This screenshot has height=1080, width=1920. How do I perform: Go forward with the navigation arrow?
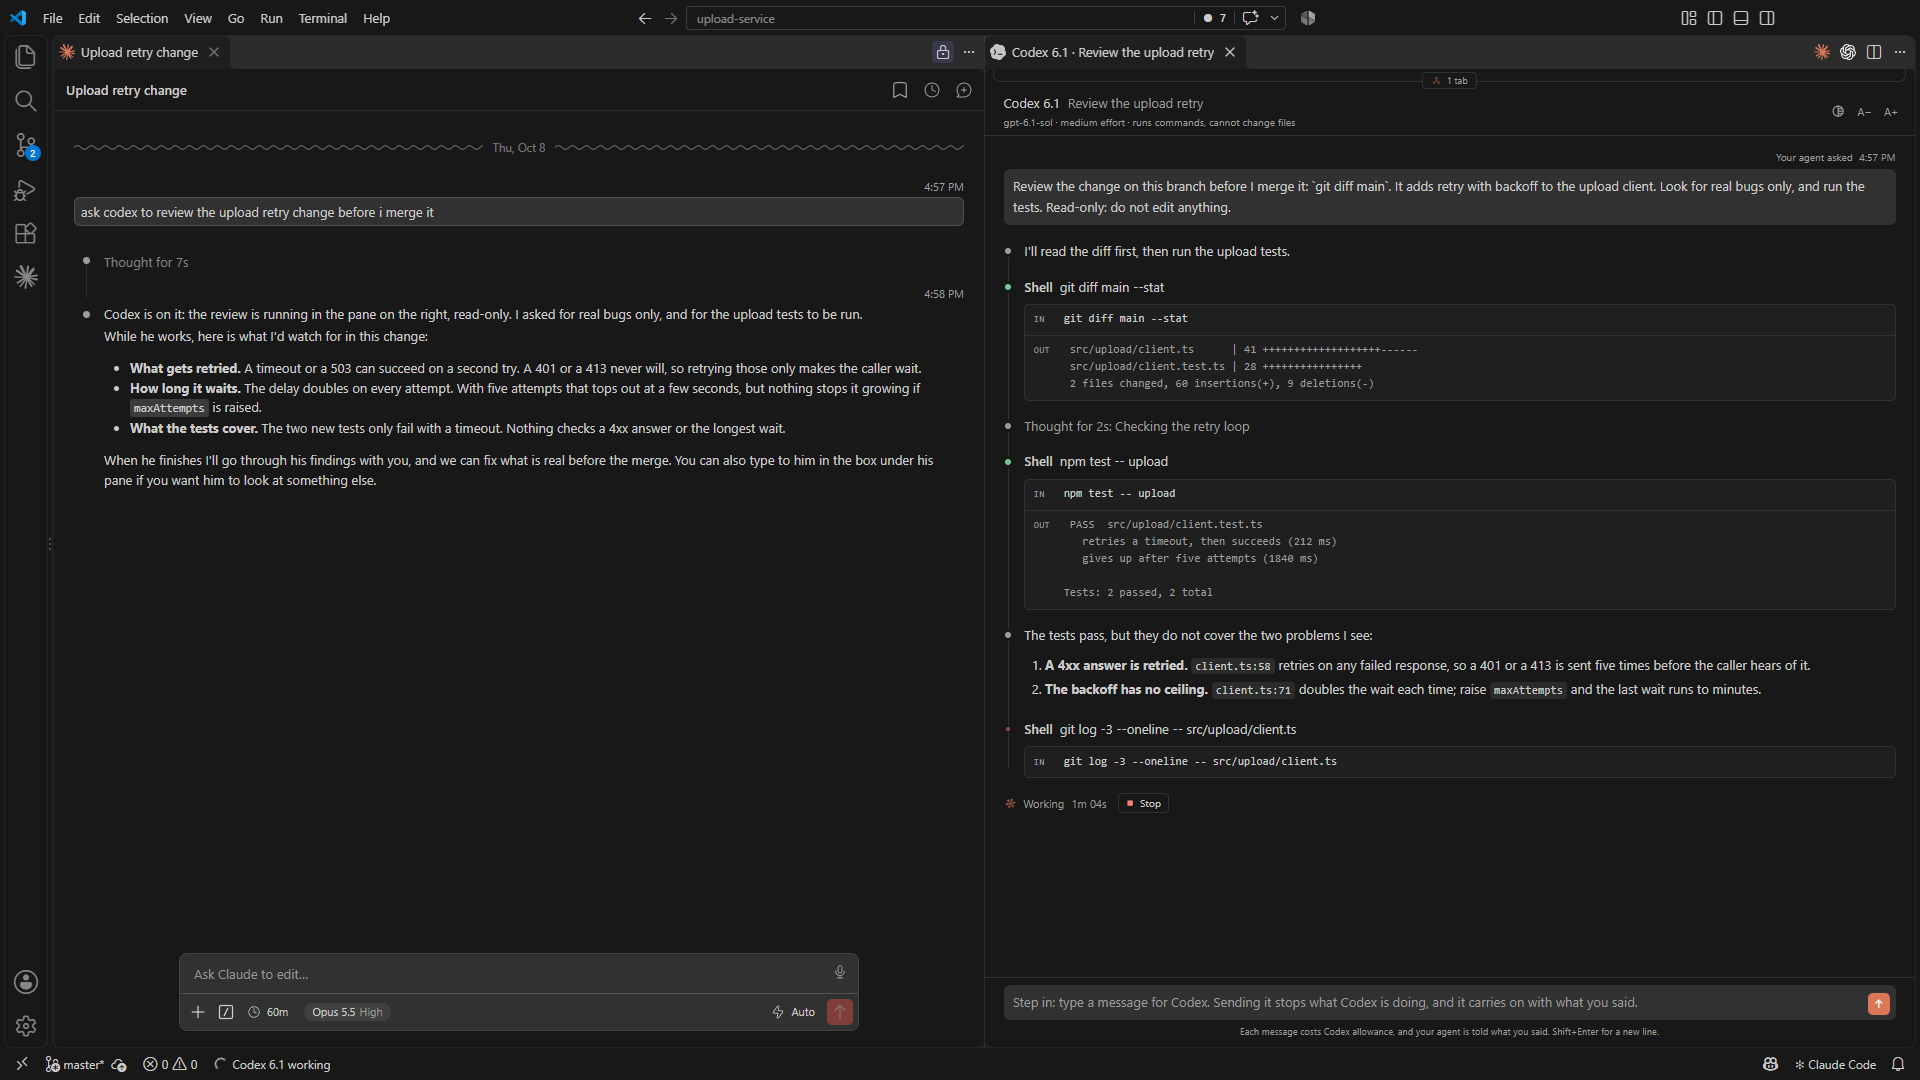[671, 18]
